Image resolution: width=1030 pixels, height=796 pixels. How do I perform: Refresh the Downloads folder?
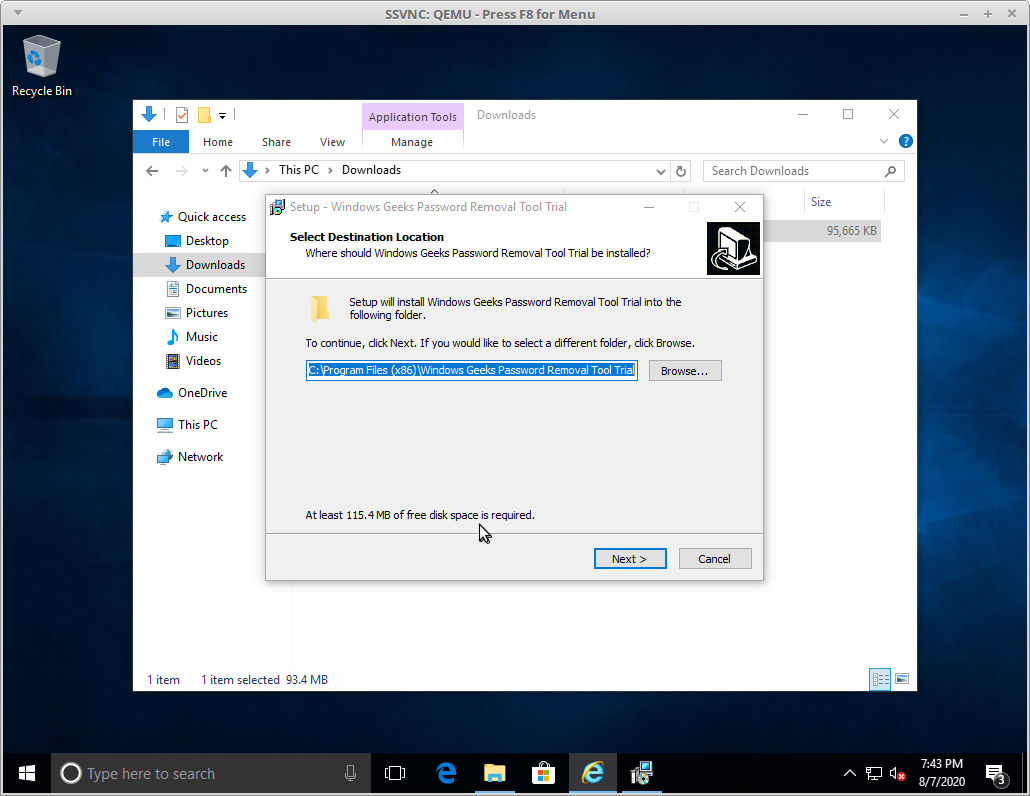click(681, 171)
